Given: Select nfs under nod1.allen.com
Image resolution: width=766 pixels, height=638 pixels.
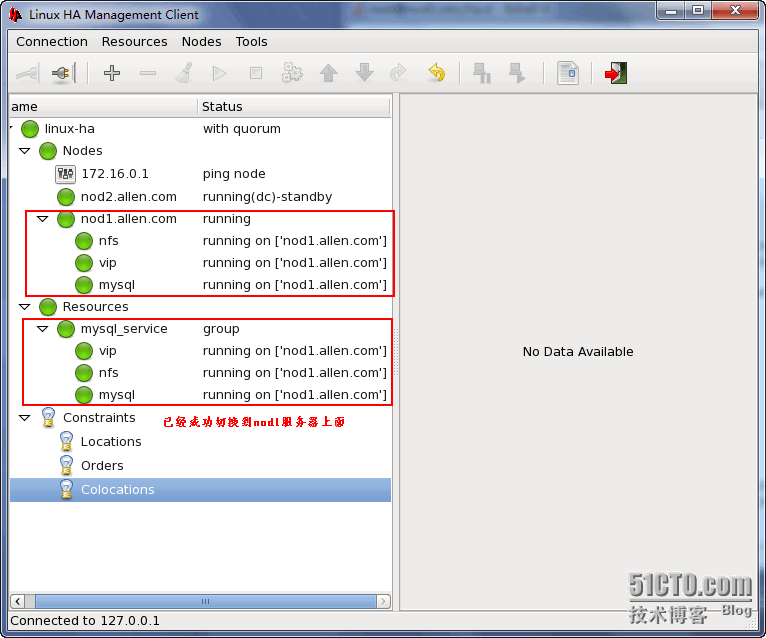Looking at the screenshot, I should coord(200,241).
